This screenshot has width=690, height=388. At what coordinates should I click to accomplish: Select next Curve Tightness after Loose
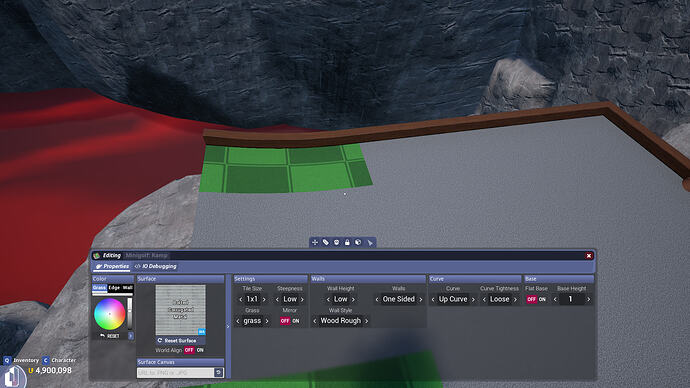pyautogui.click(x=515, y=299)
